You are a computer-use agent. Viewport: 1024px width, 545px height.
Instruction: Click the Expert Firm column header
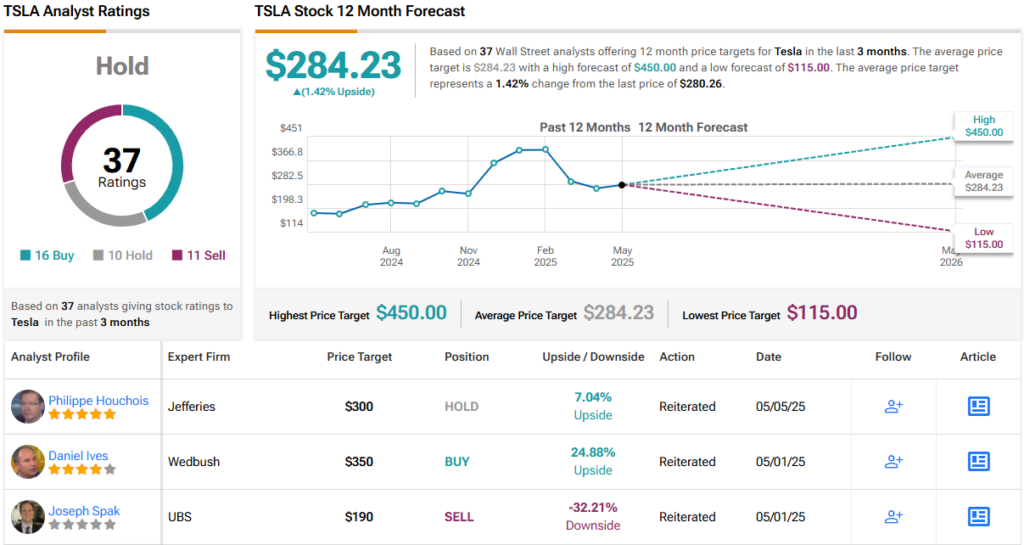199,357
